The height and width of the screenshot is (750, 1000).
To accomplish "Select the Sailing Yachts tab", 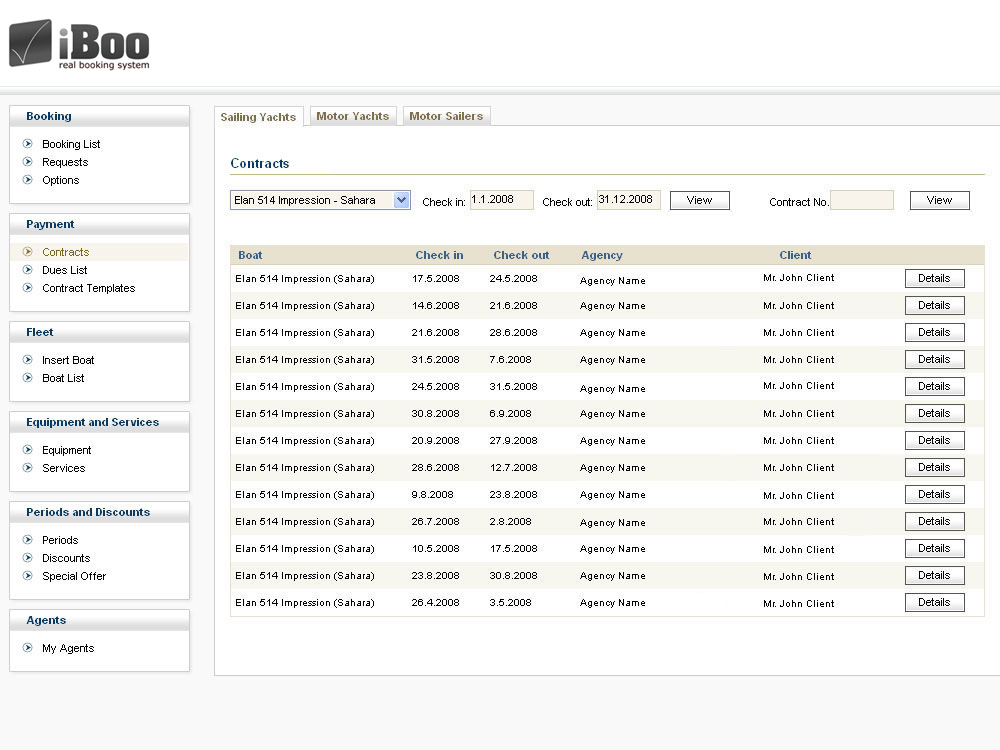I will 258,117.
